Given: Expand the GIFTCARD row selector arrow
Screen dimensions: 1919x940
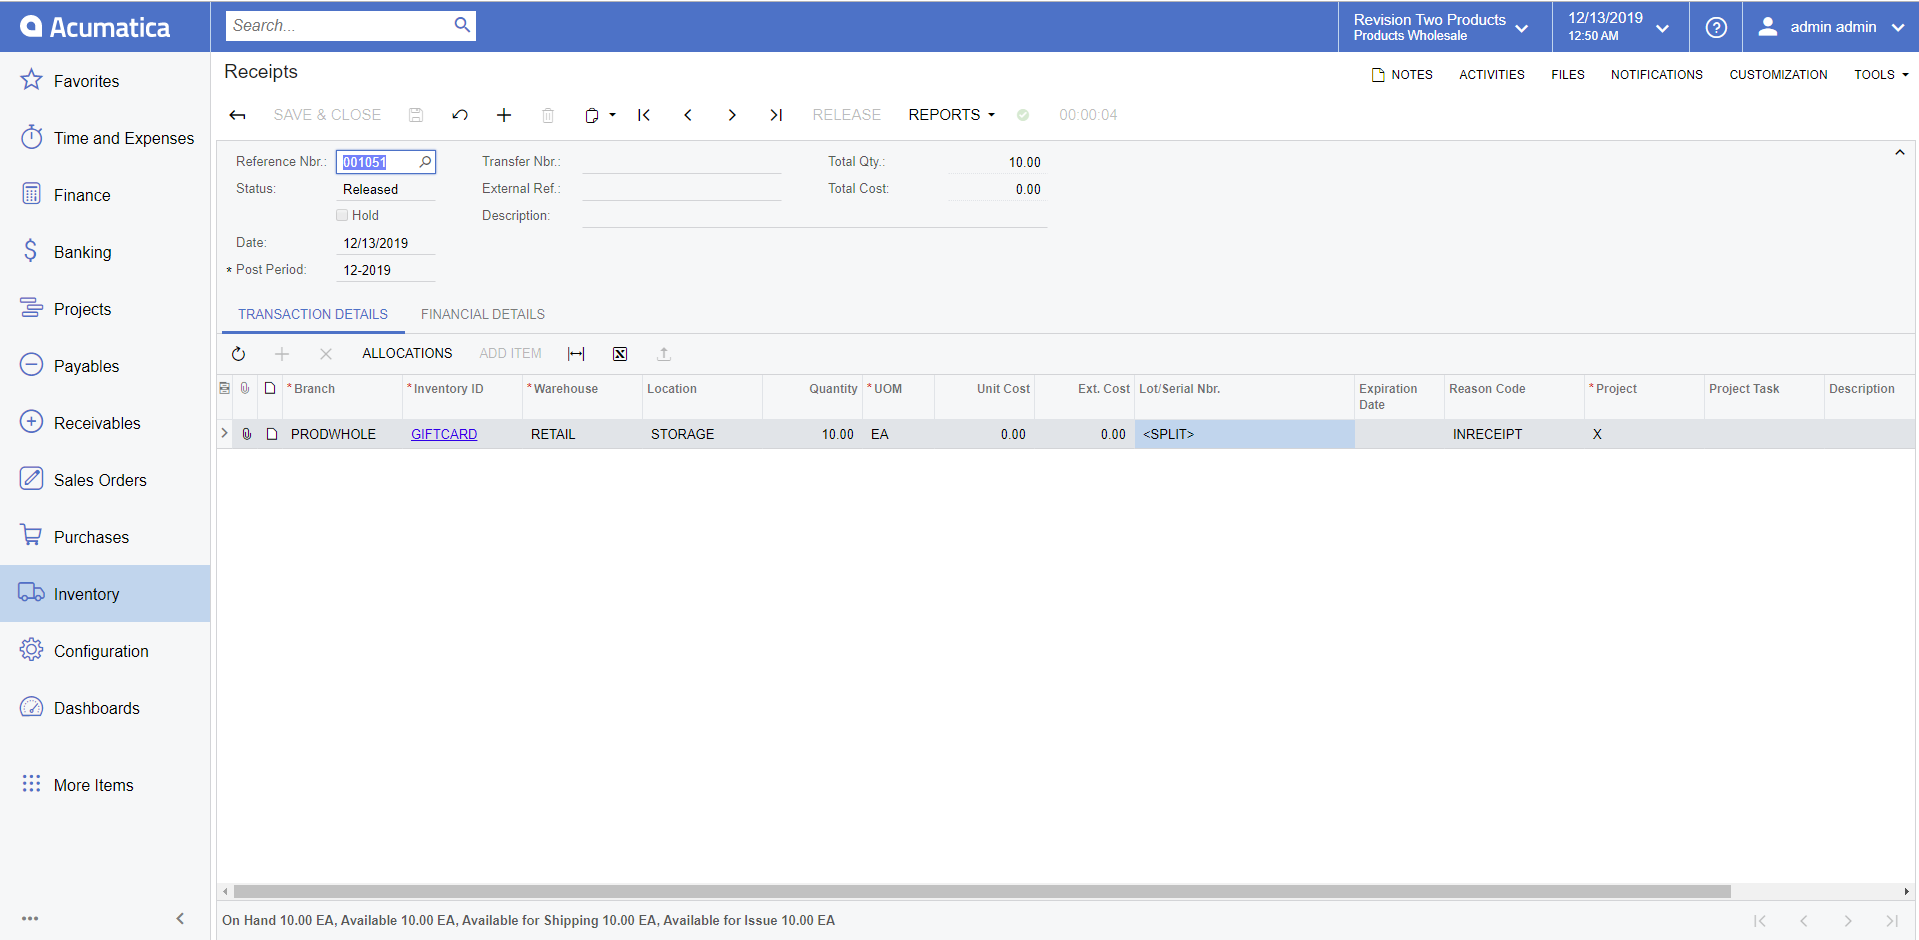Looking at the screenshot, I should point(224,433).
